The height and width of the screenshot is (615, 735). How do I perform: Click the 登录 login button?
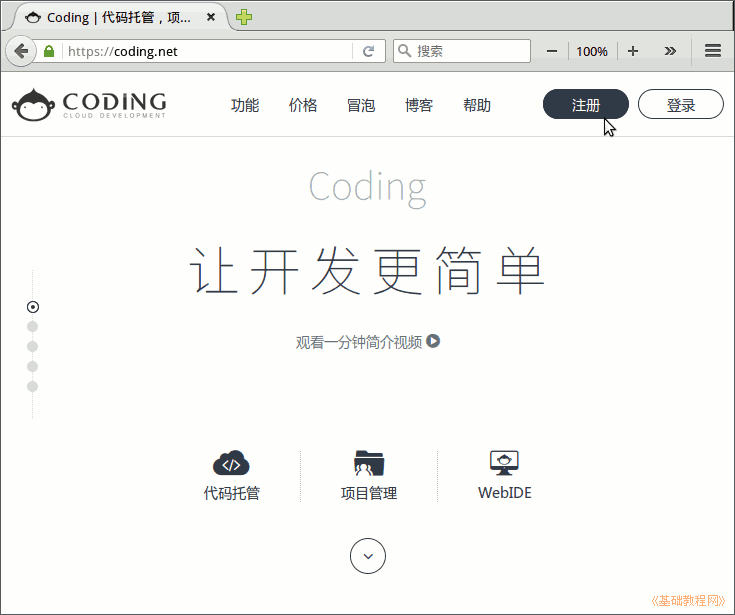[x=681, y=104]
